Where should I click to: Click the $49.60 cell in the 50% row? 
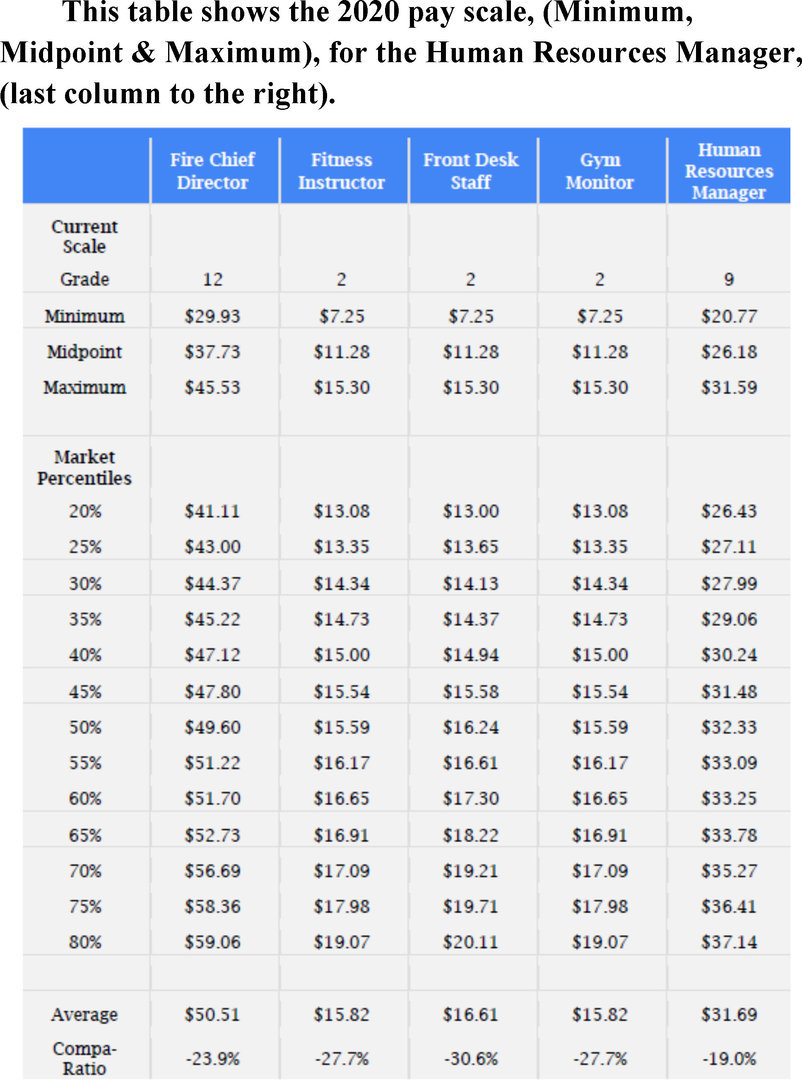[x=213, y=727]
